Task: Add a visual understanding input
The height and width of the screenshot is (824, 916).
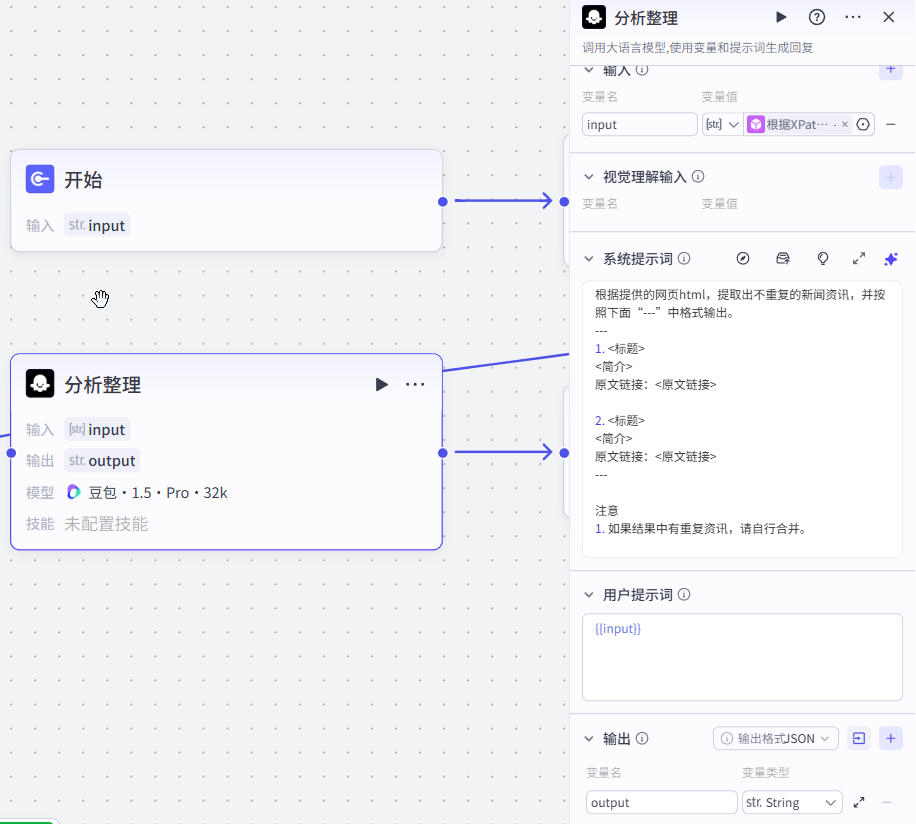Action: point(891,177)
